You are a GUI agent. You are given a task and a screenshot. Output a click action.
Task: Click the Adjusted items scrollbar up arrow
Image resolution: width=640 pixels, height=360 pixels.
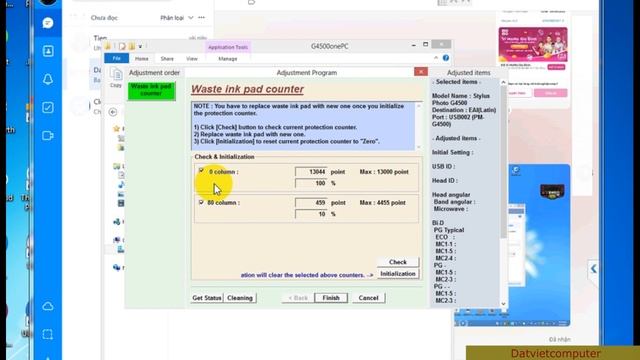[x=503, y=82]
